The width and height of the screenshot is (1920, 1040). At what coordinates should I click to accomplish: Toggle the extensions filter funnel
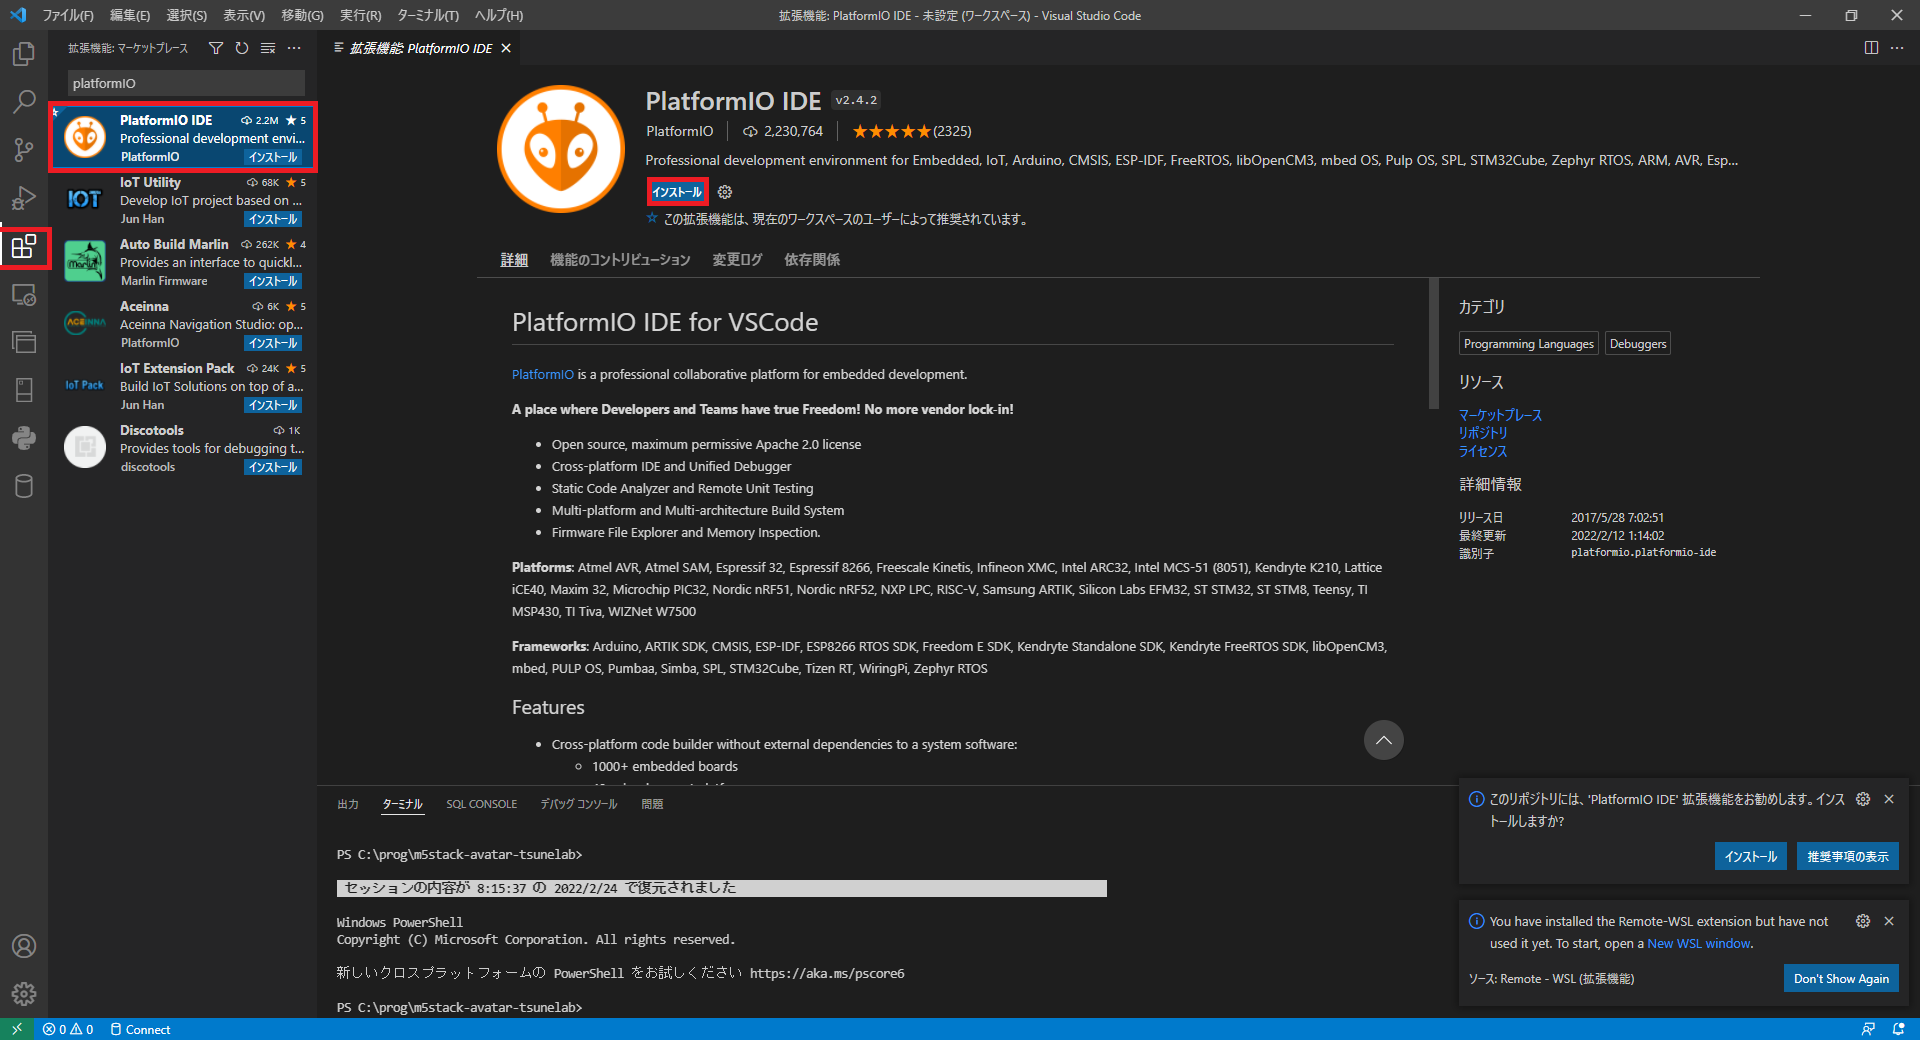tap(215, 47)
